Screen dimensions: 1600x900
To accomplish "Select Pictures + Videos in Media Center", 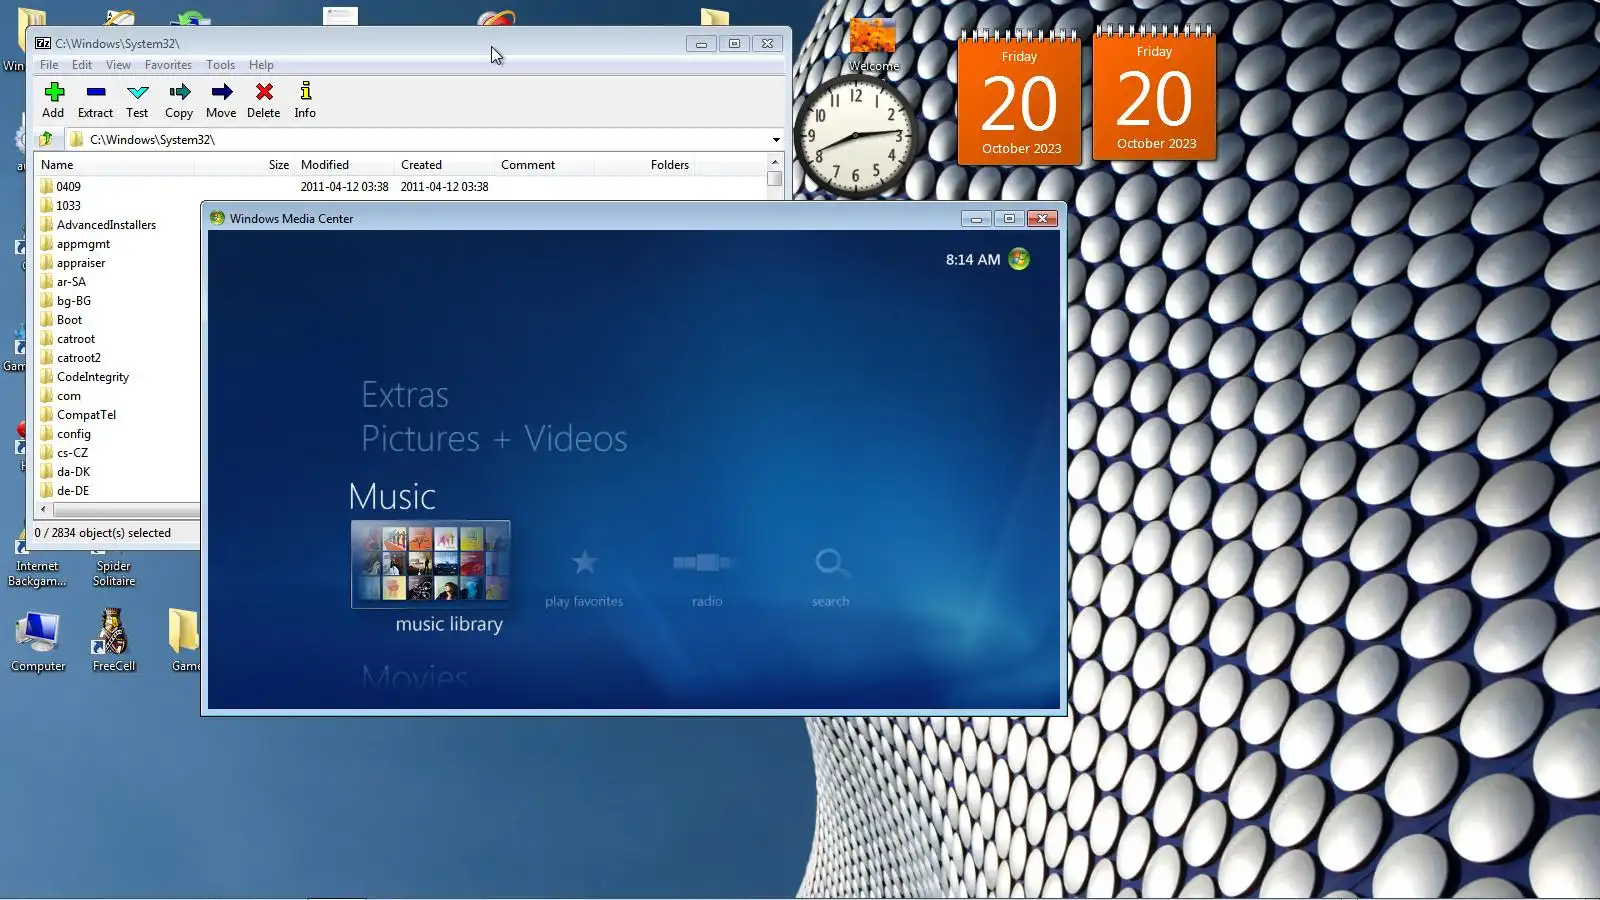I will 494,439.
